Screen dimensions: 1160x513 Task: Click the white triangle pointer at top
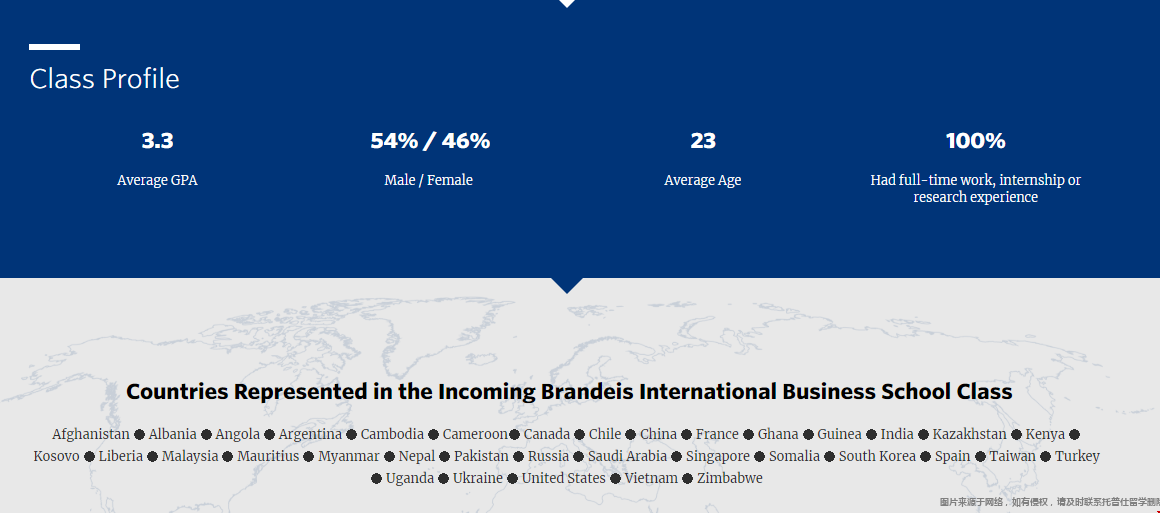point(567,3)
